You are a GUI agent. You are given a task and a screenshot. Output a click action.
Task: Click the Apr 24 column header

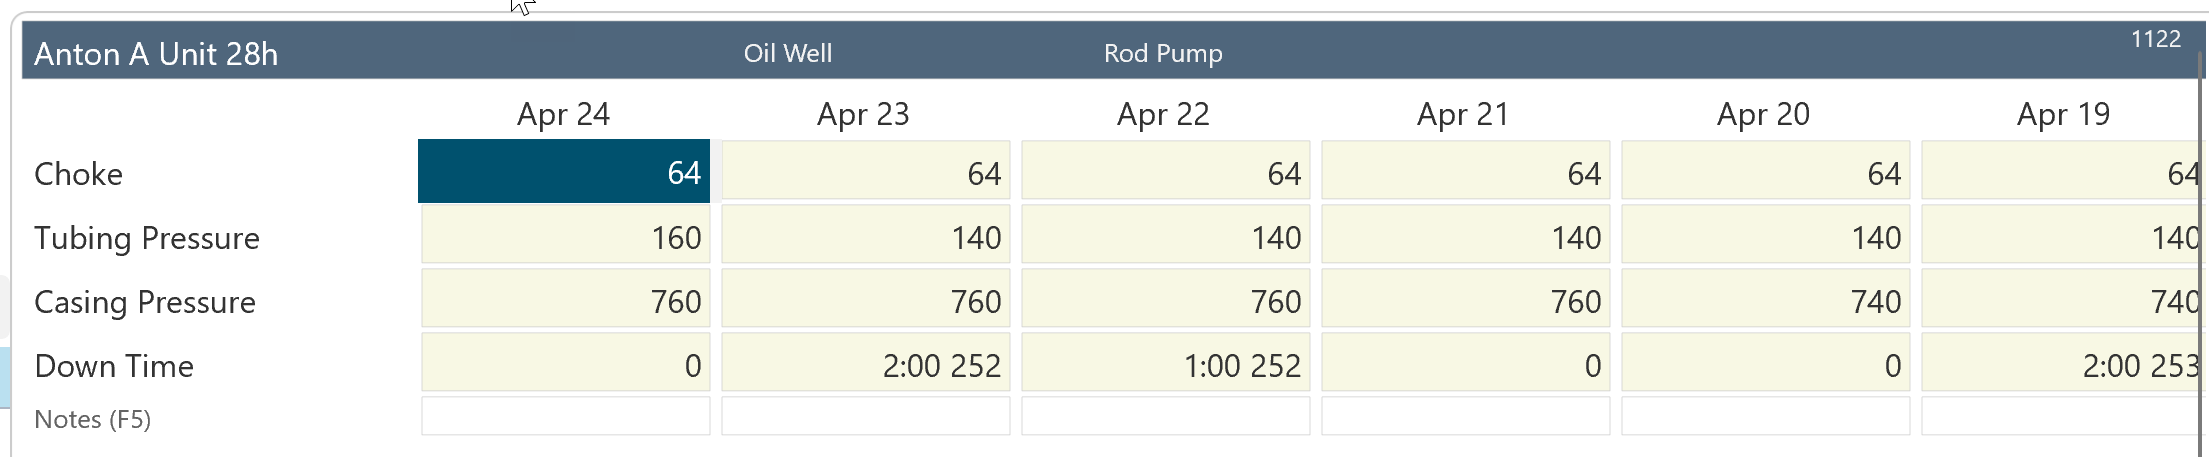563,114
